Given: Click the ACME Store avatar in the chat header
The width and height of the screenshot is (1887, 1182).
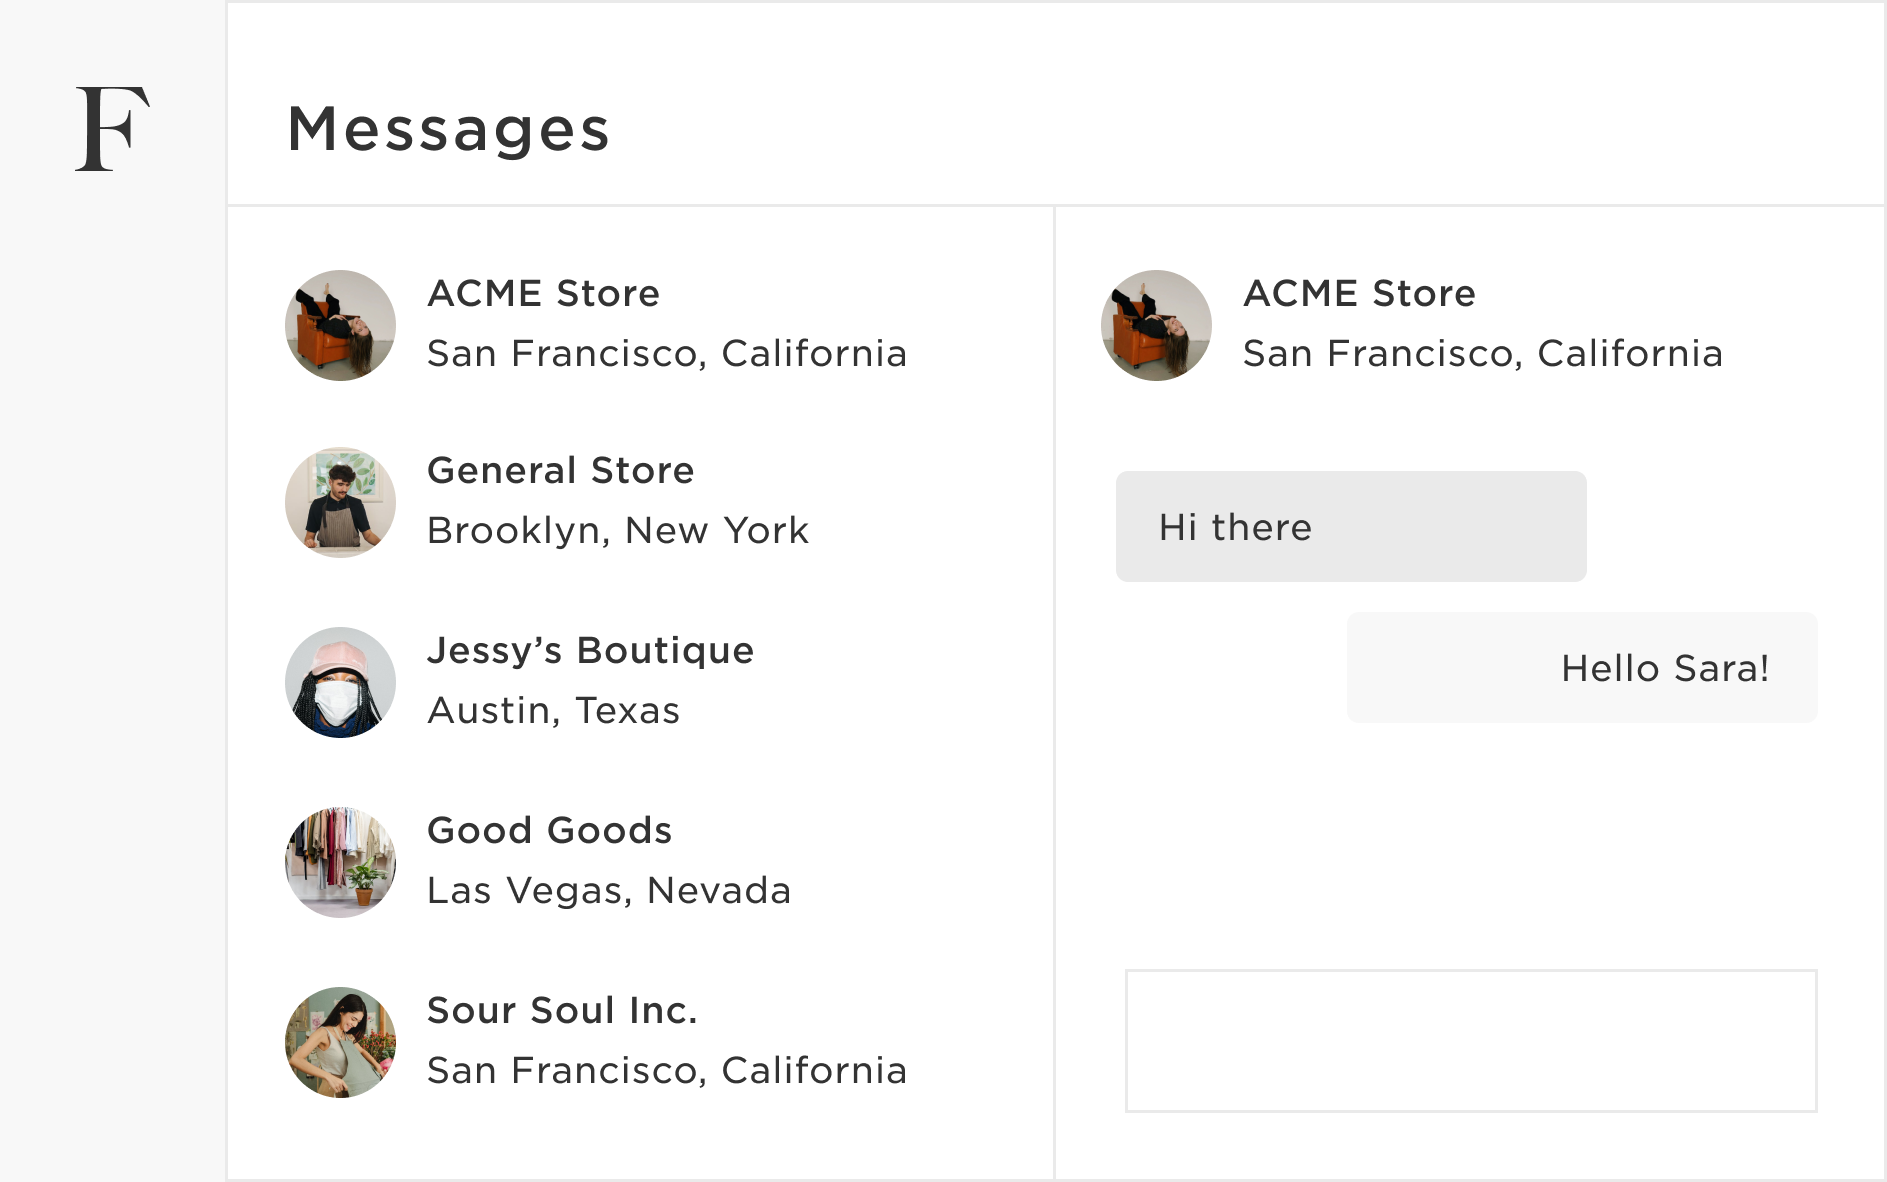Looking at the screenshot, I should click(1156, 325).
